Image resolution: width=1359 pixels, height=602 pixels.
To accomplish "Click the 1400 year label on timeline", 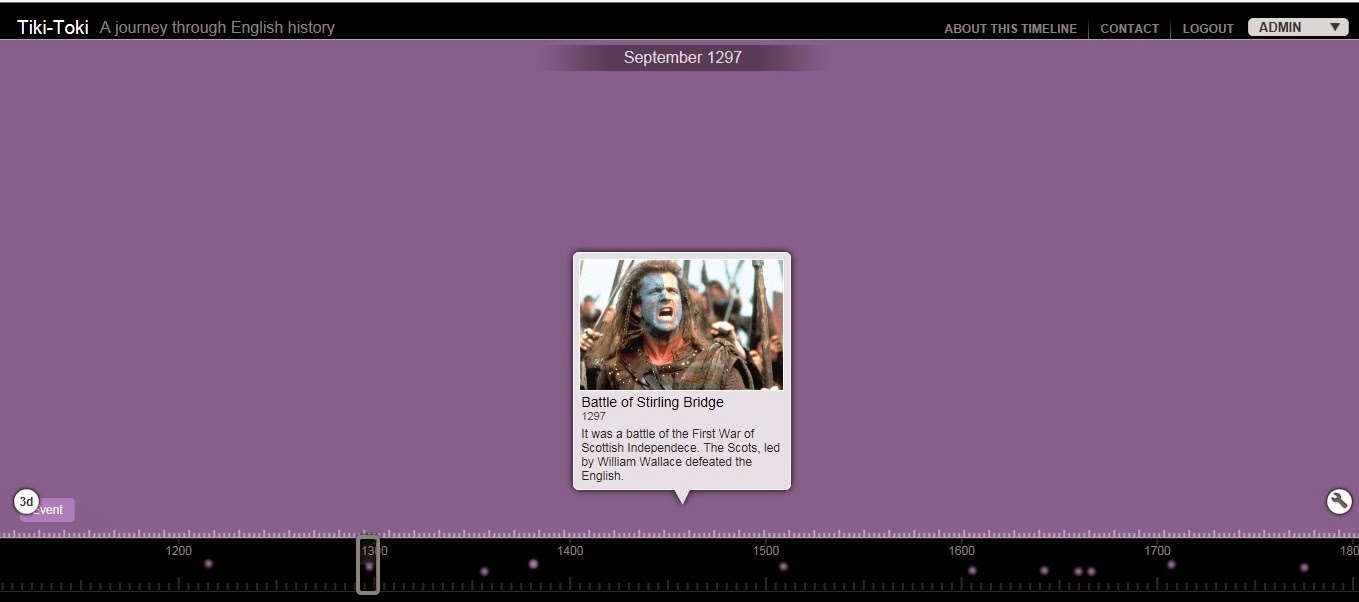I will [x=570, y=551].
